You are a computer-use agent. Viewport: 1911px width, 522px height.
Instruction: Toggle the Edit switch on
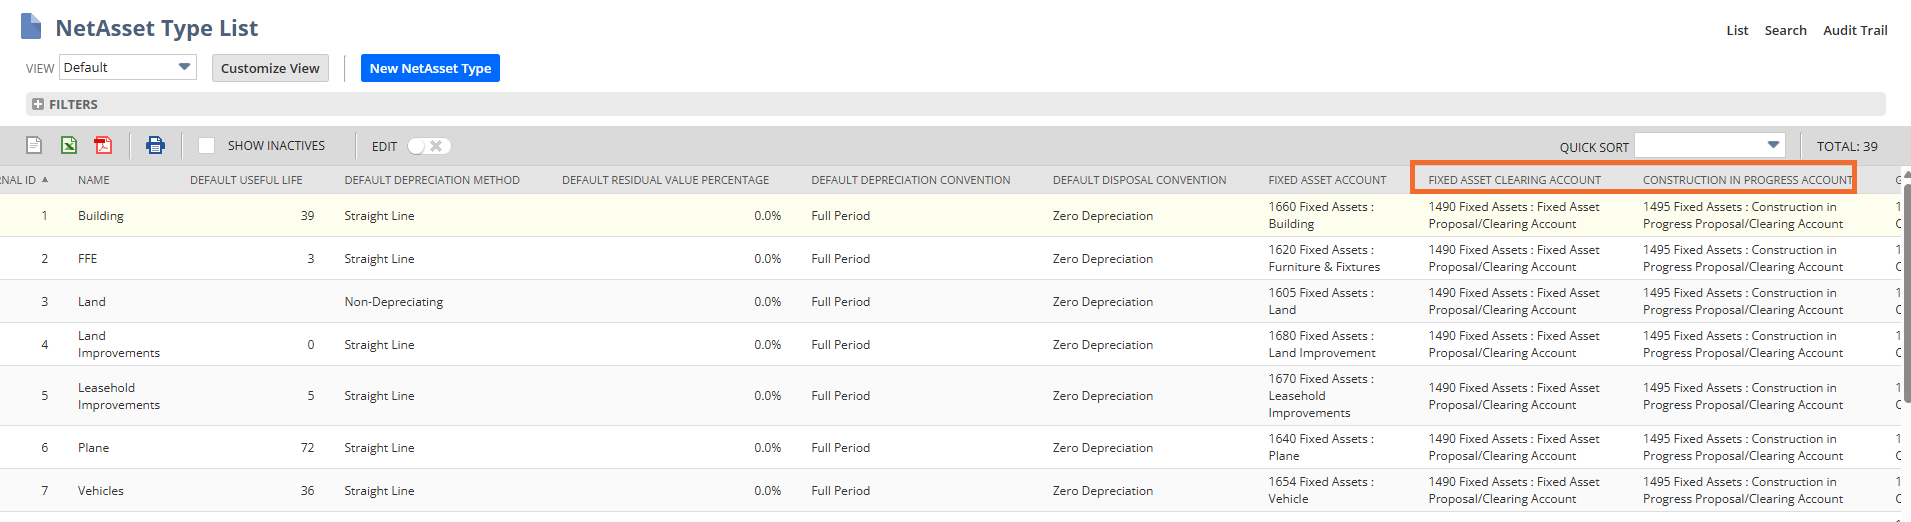[429, 146]
